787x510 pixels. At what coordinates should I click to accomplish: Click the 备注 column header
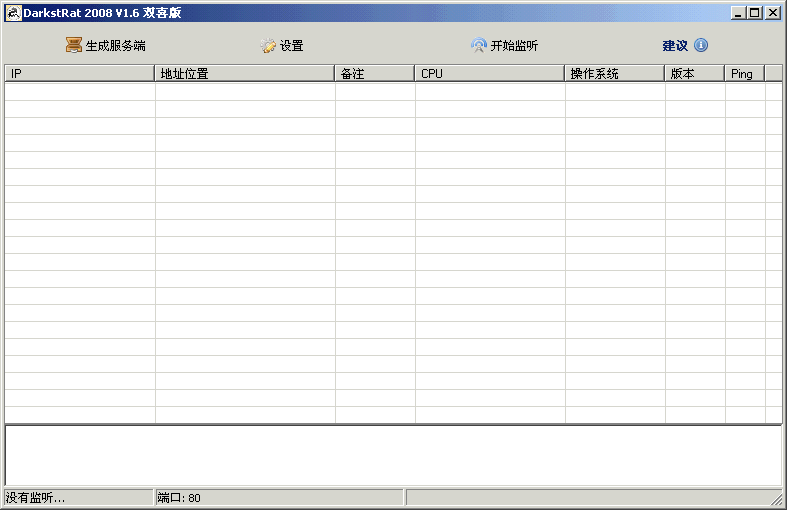click(x=374, y=74)
